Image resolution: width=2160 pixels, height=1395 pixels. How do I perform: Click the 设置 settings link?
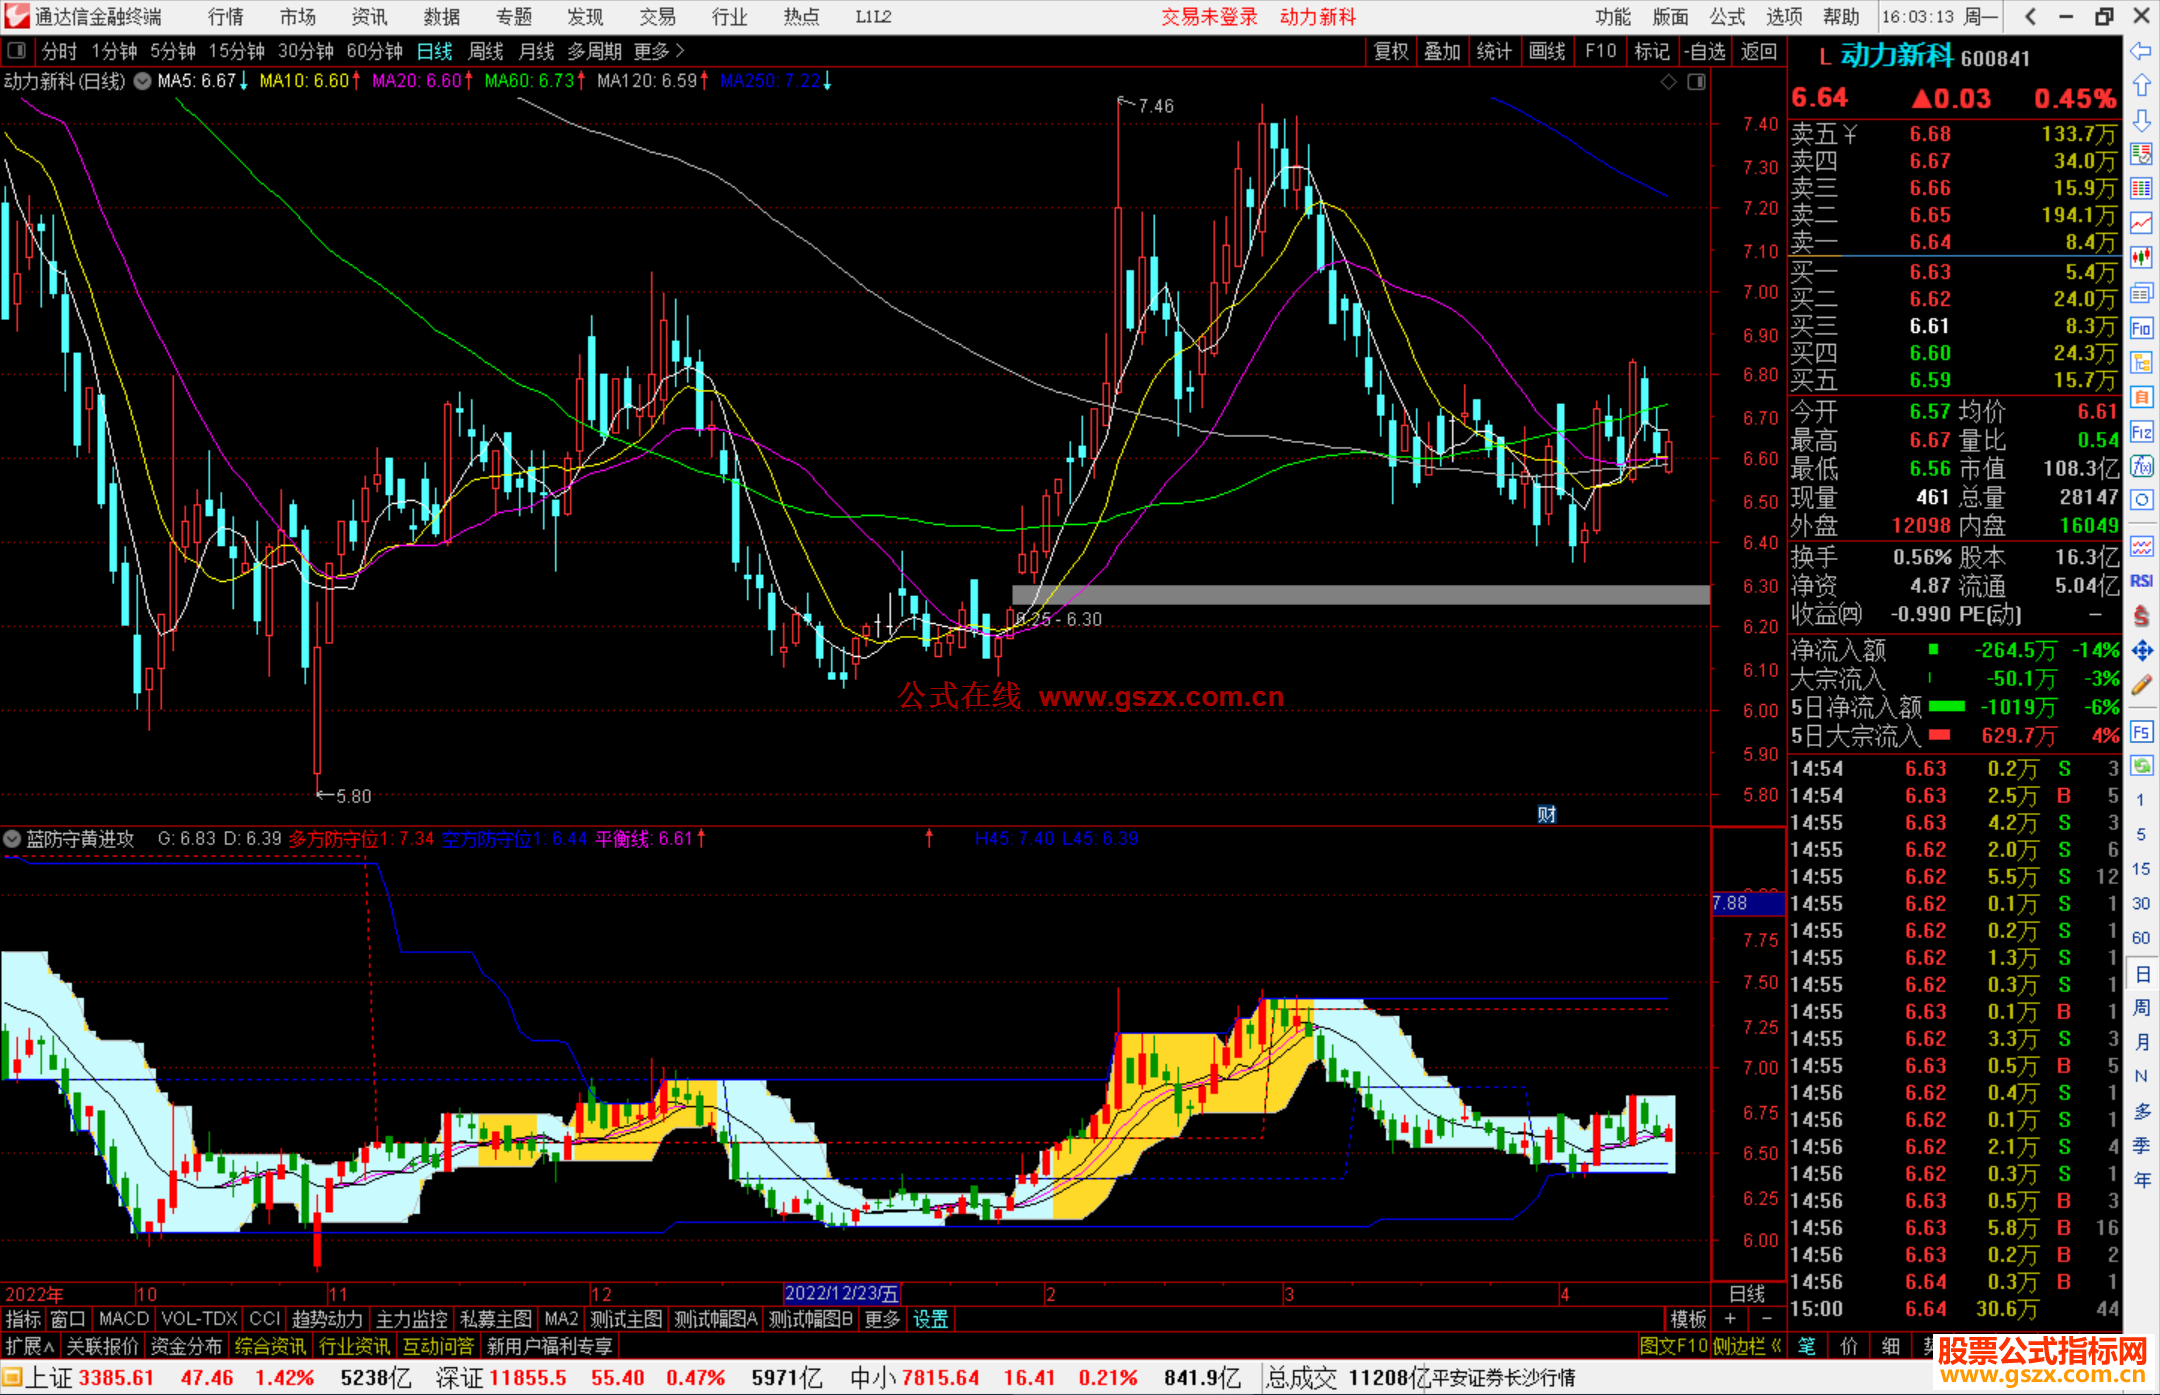click(930, 1319)
